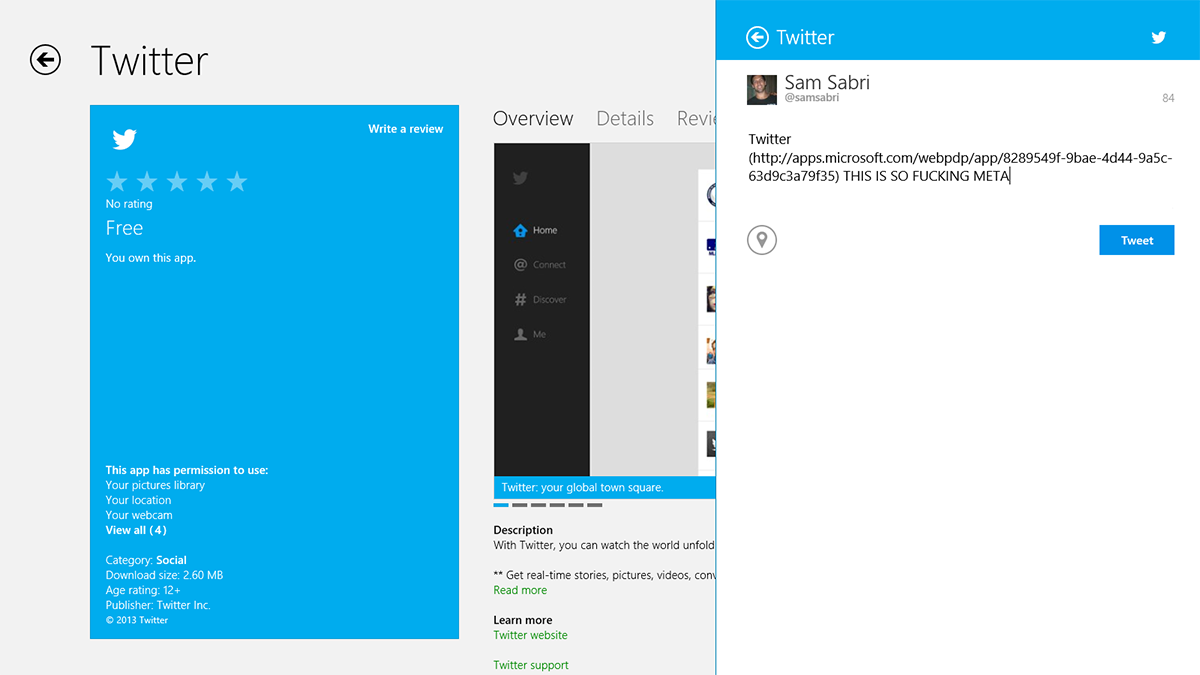Open the Details tab
Viewport: 1200px width, 675px height.
coord(624,118)
